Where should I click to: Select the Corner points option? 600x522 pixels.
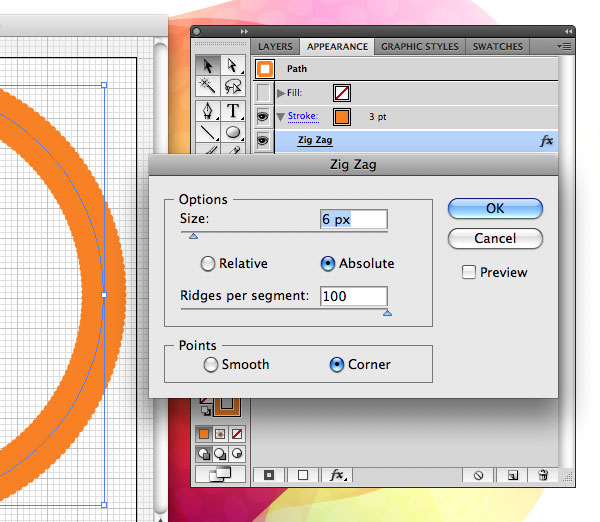pyautogui.click(x=337, y=365)
